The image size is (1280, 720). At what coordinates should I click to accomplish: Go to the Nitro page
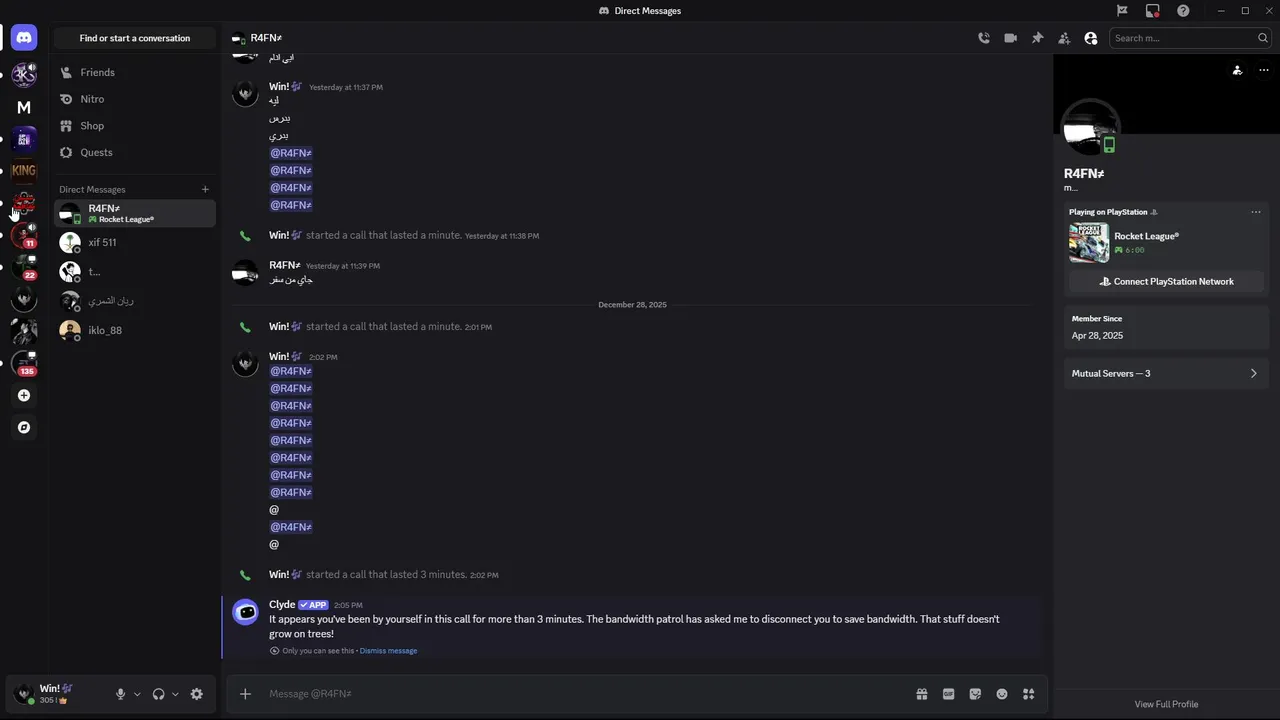coord(92,99)
